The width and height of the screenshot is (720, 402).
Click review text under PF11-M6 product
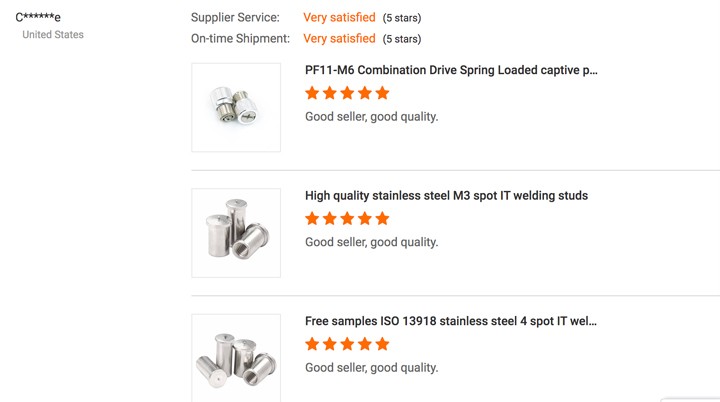(371, 117)
